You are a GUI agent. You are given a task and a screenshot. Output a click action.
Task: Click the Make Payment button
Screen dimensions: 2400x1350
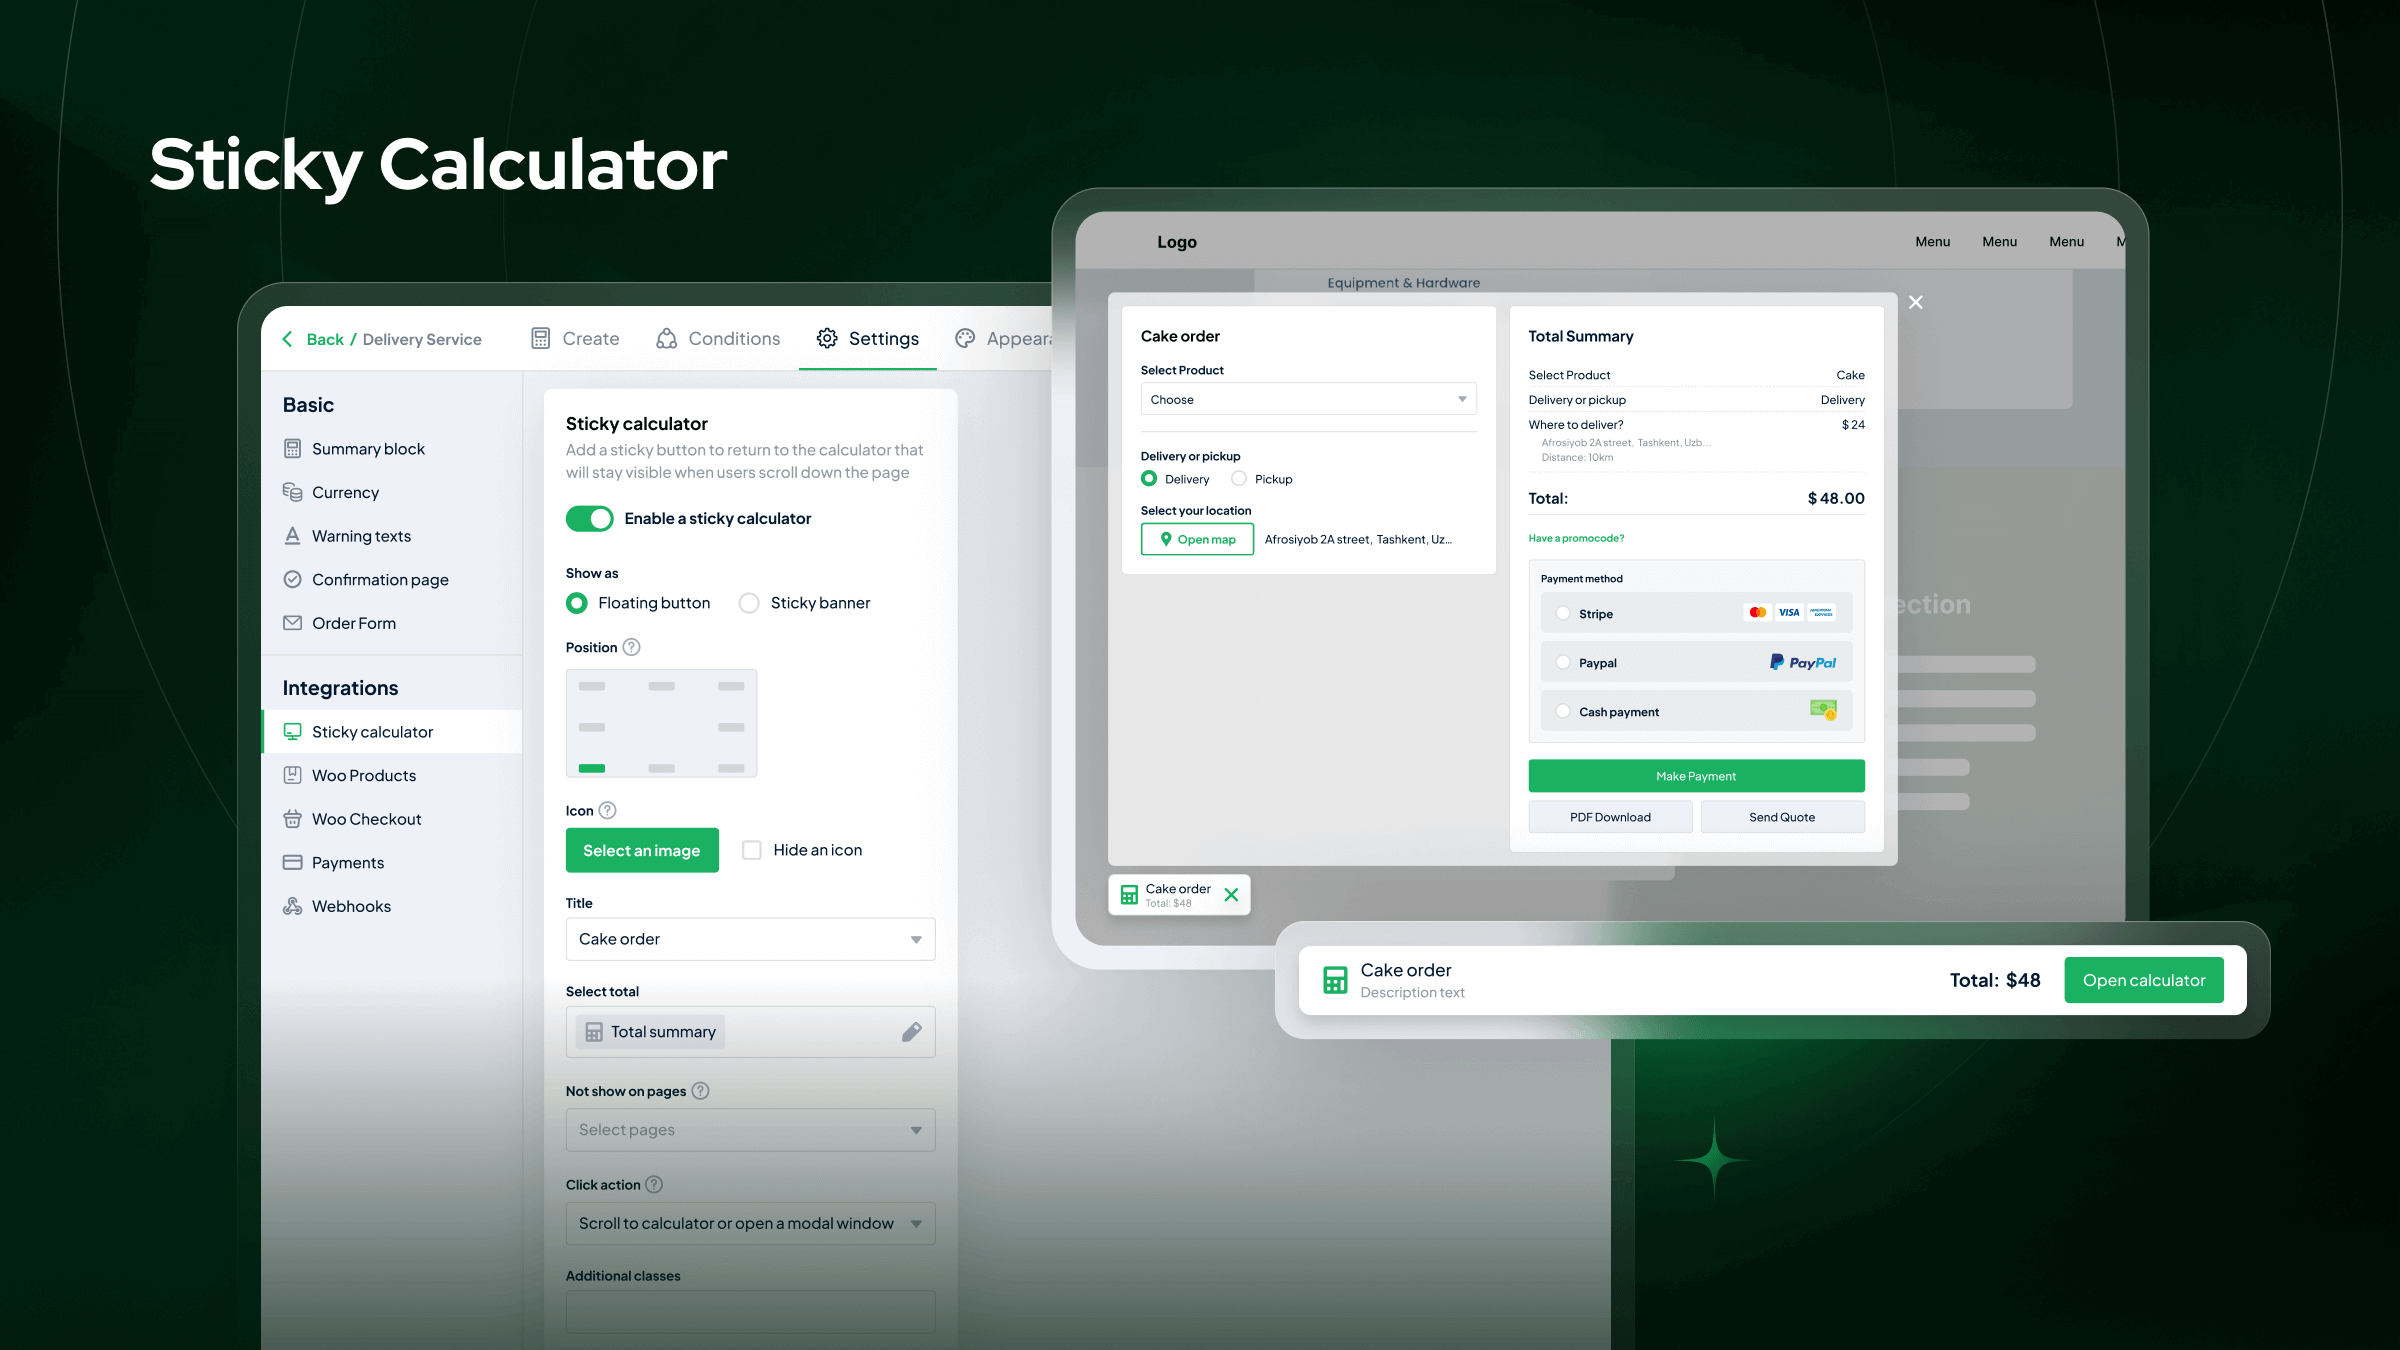click(1696, 775)
